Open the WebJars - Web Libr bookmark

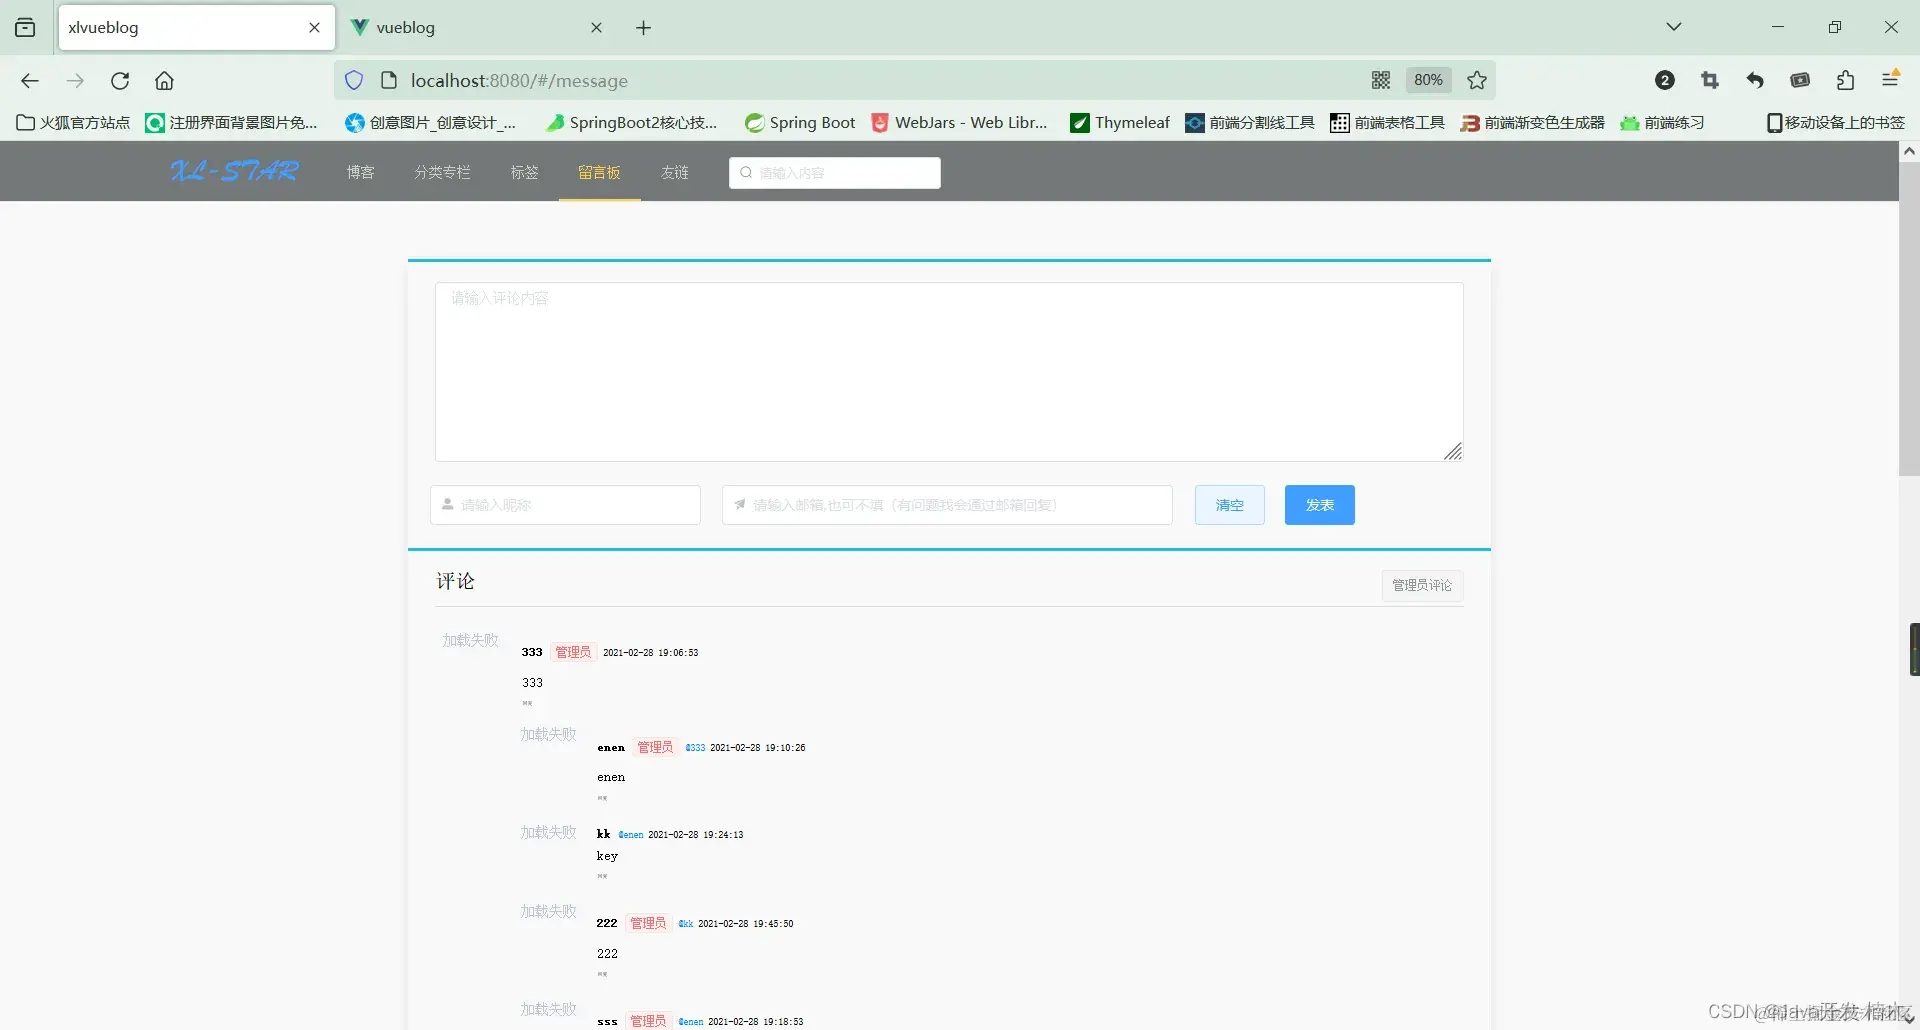[x=960, y=123]
